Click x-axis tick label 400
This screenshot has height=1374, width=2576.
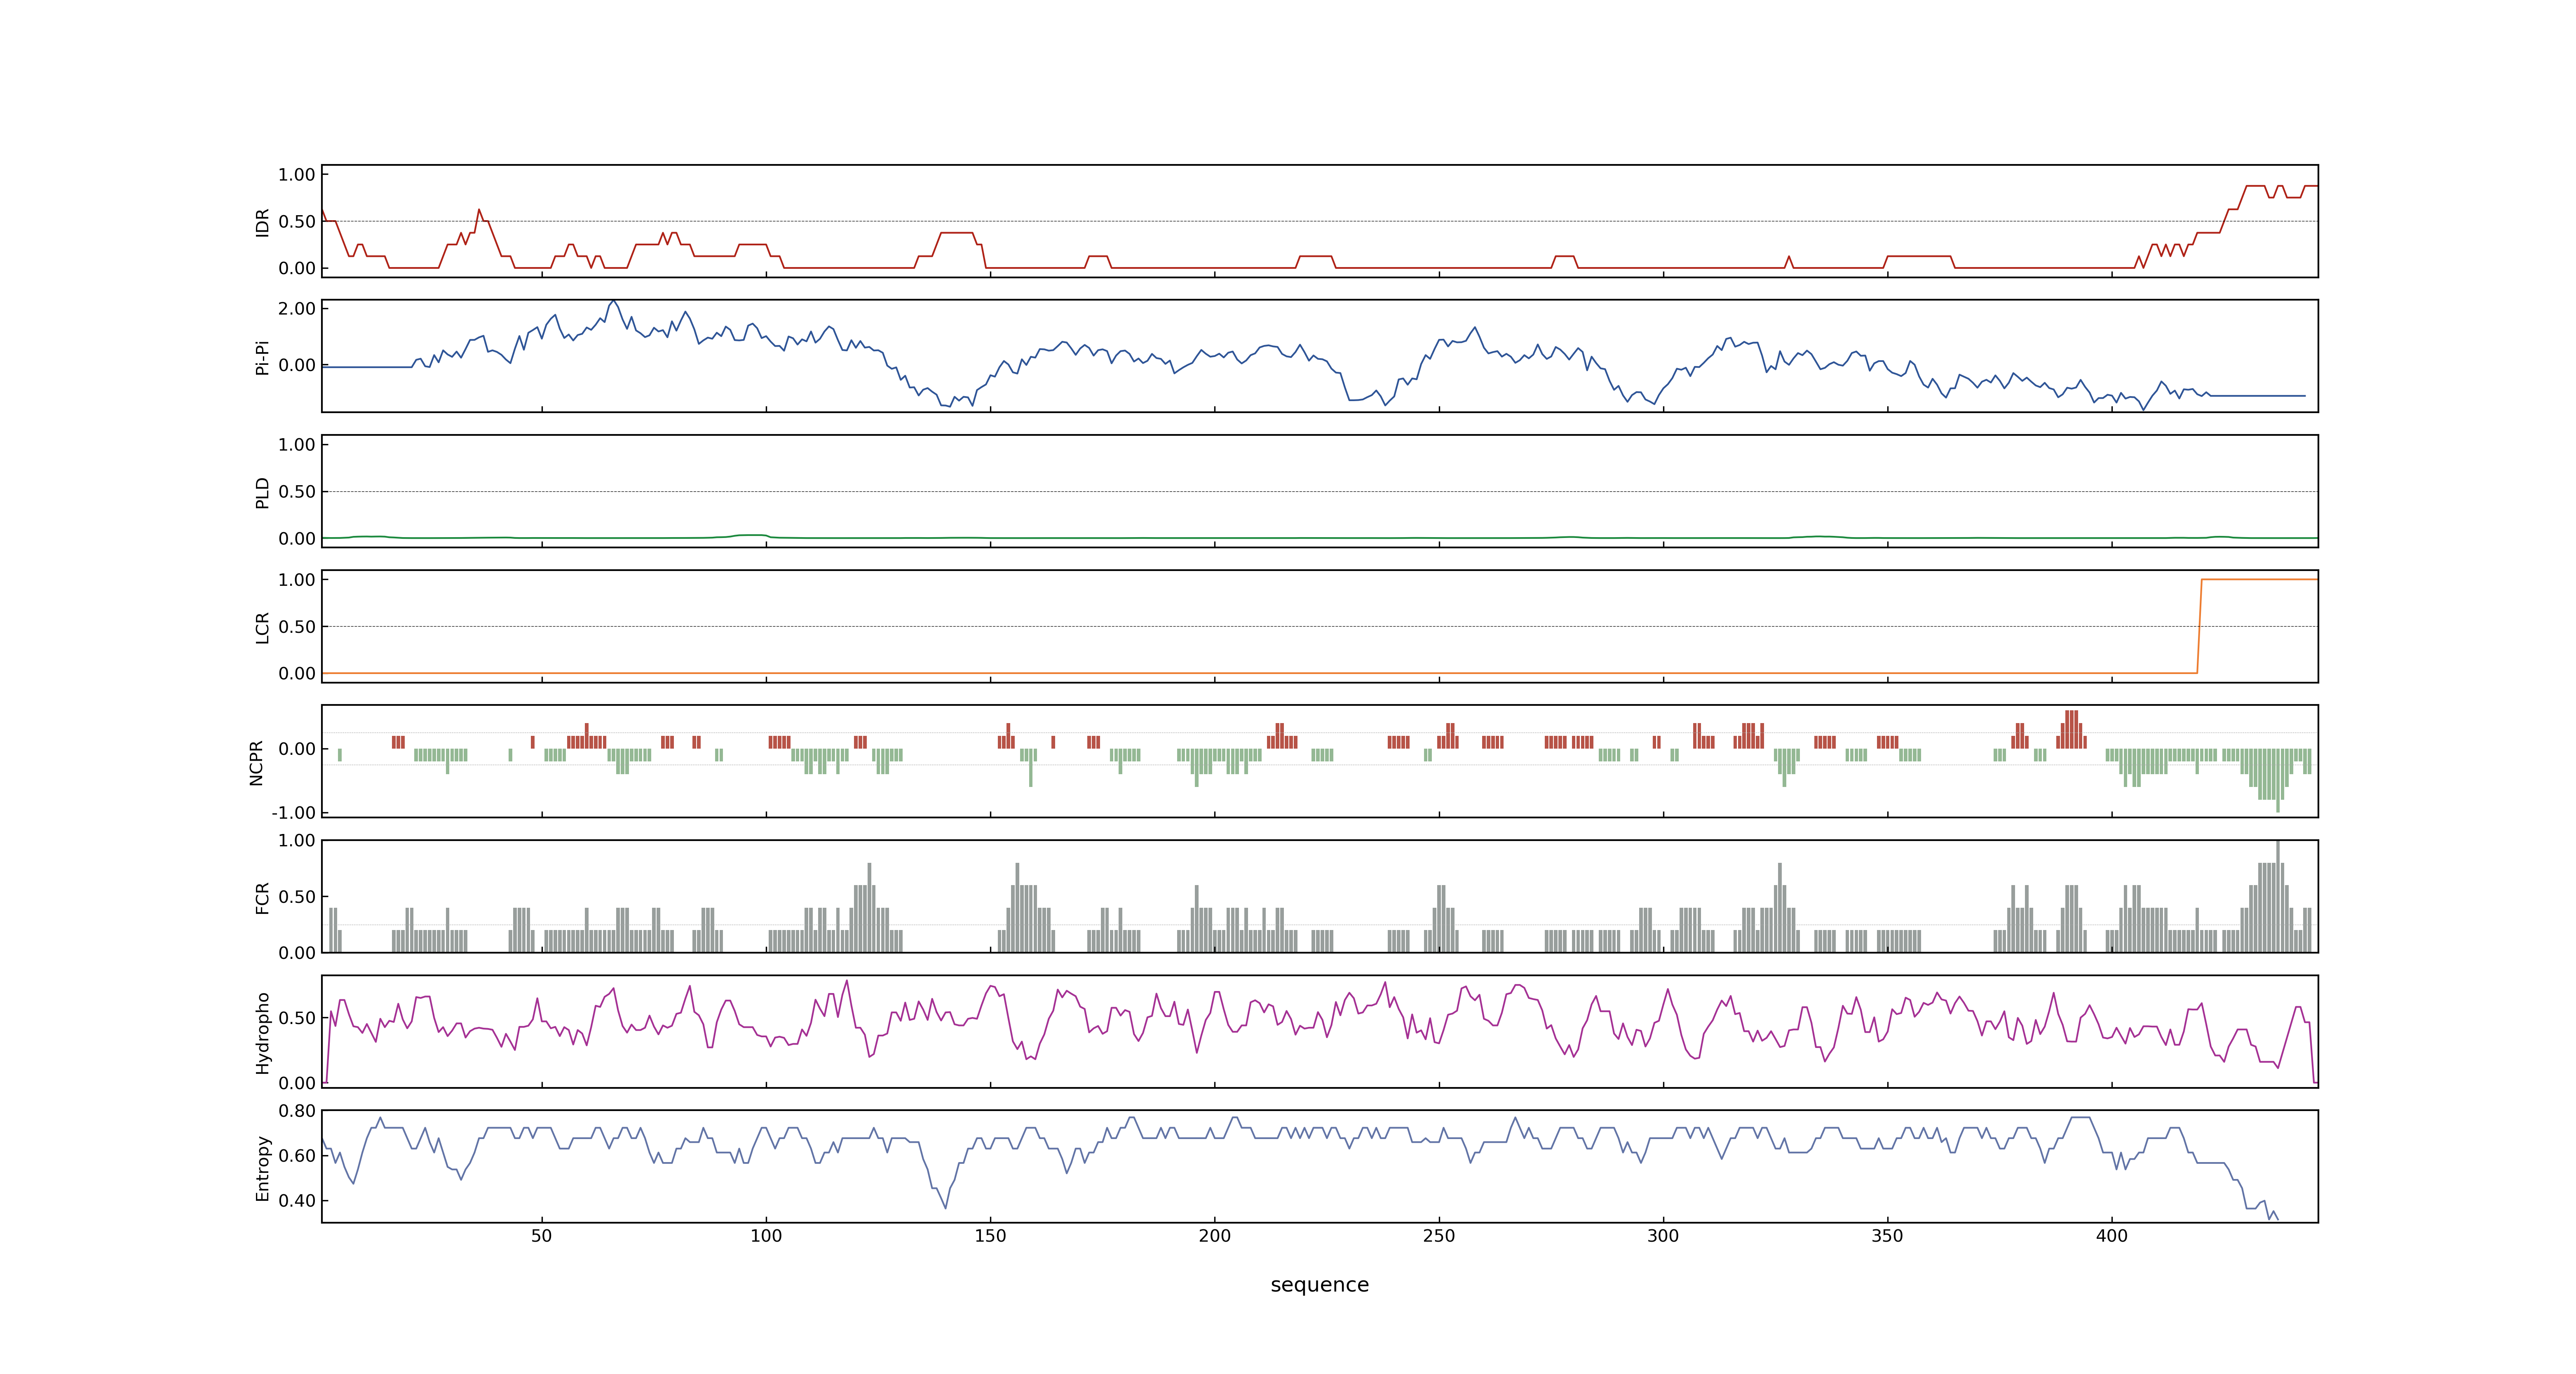(x=2112, y=1236)
